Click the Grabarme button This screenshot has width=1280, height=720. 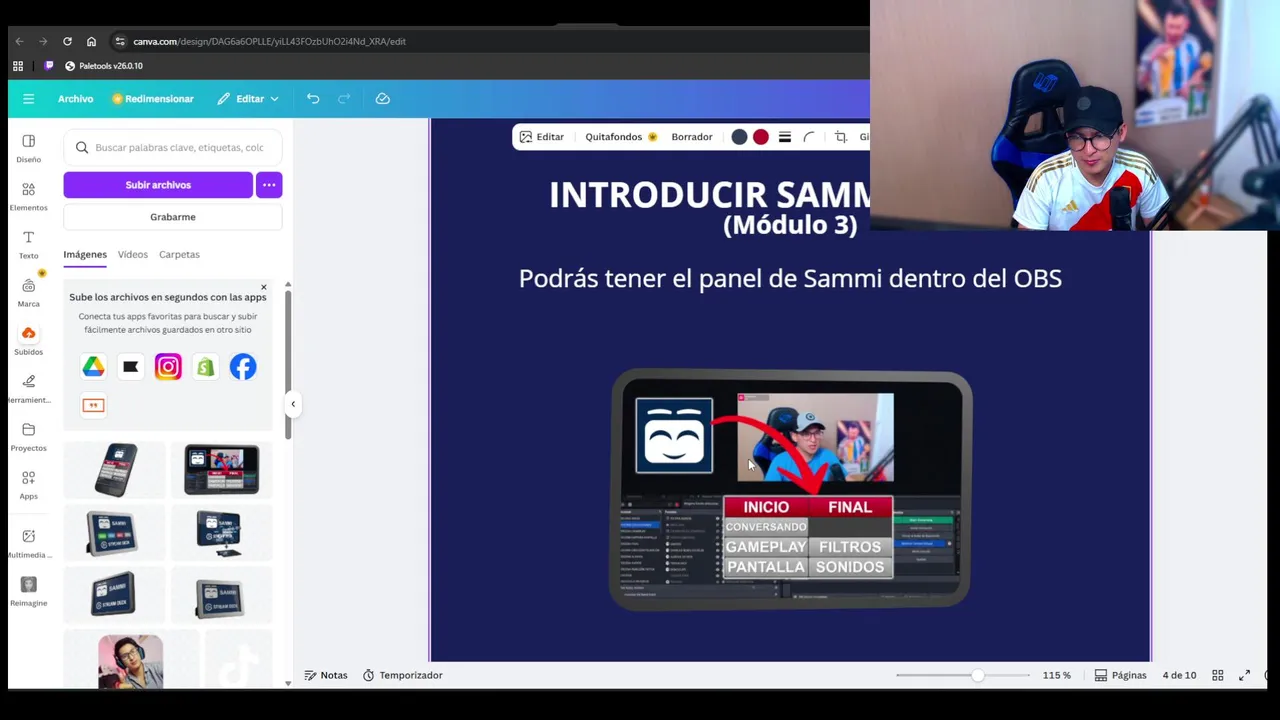(172, 217)
